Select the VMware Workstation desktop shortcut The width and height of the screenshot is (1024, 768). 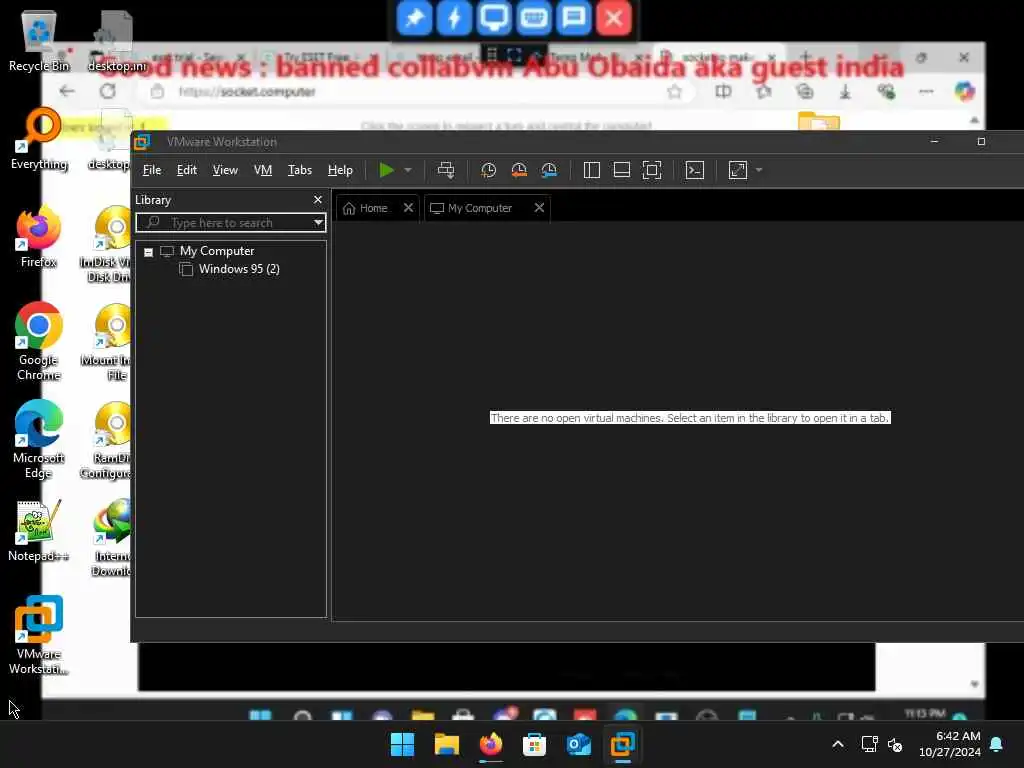(39, 635)
